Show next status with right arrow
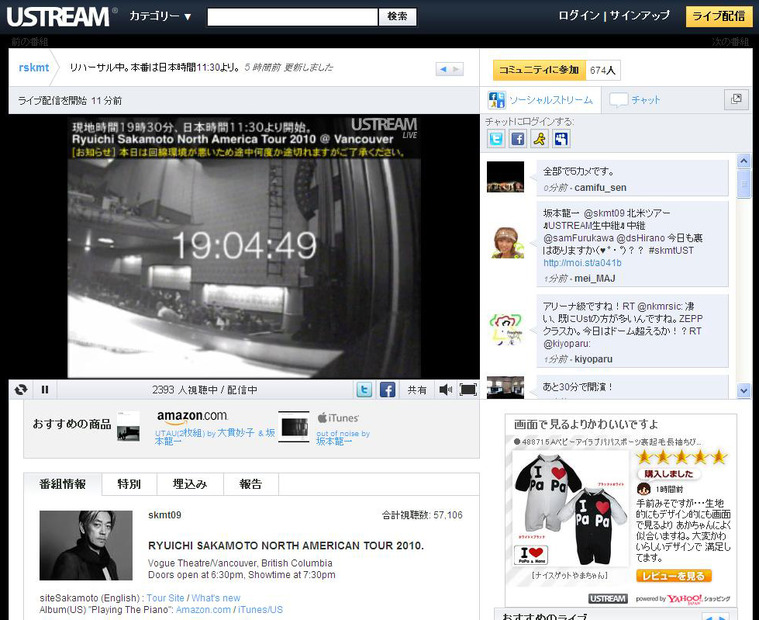 coord(456,69)
